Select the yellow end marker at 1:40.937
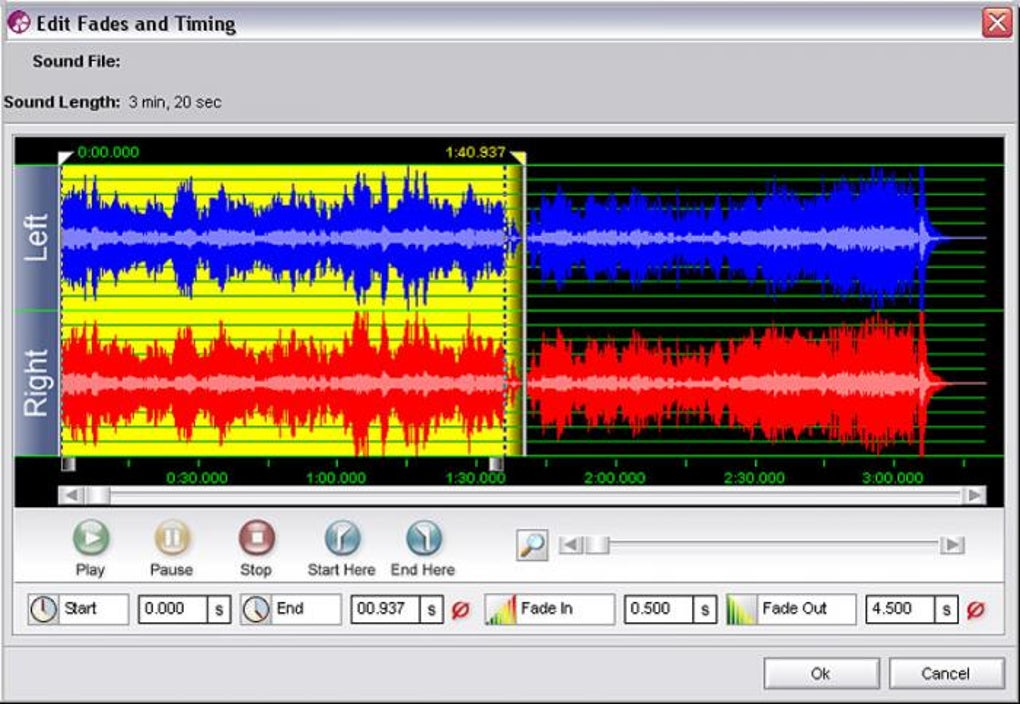 [x=518, y=157]
